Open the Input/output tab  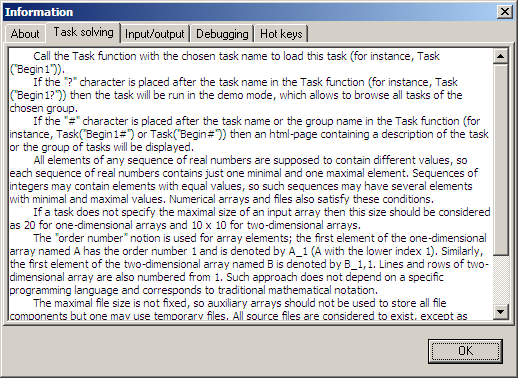pyautogui.click(x=155, y=34)
